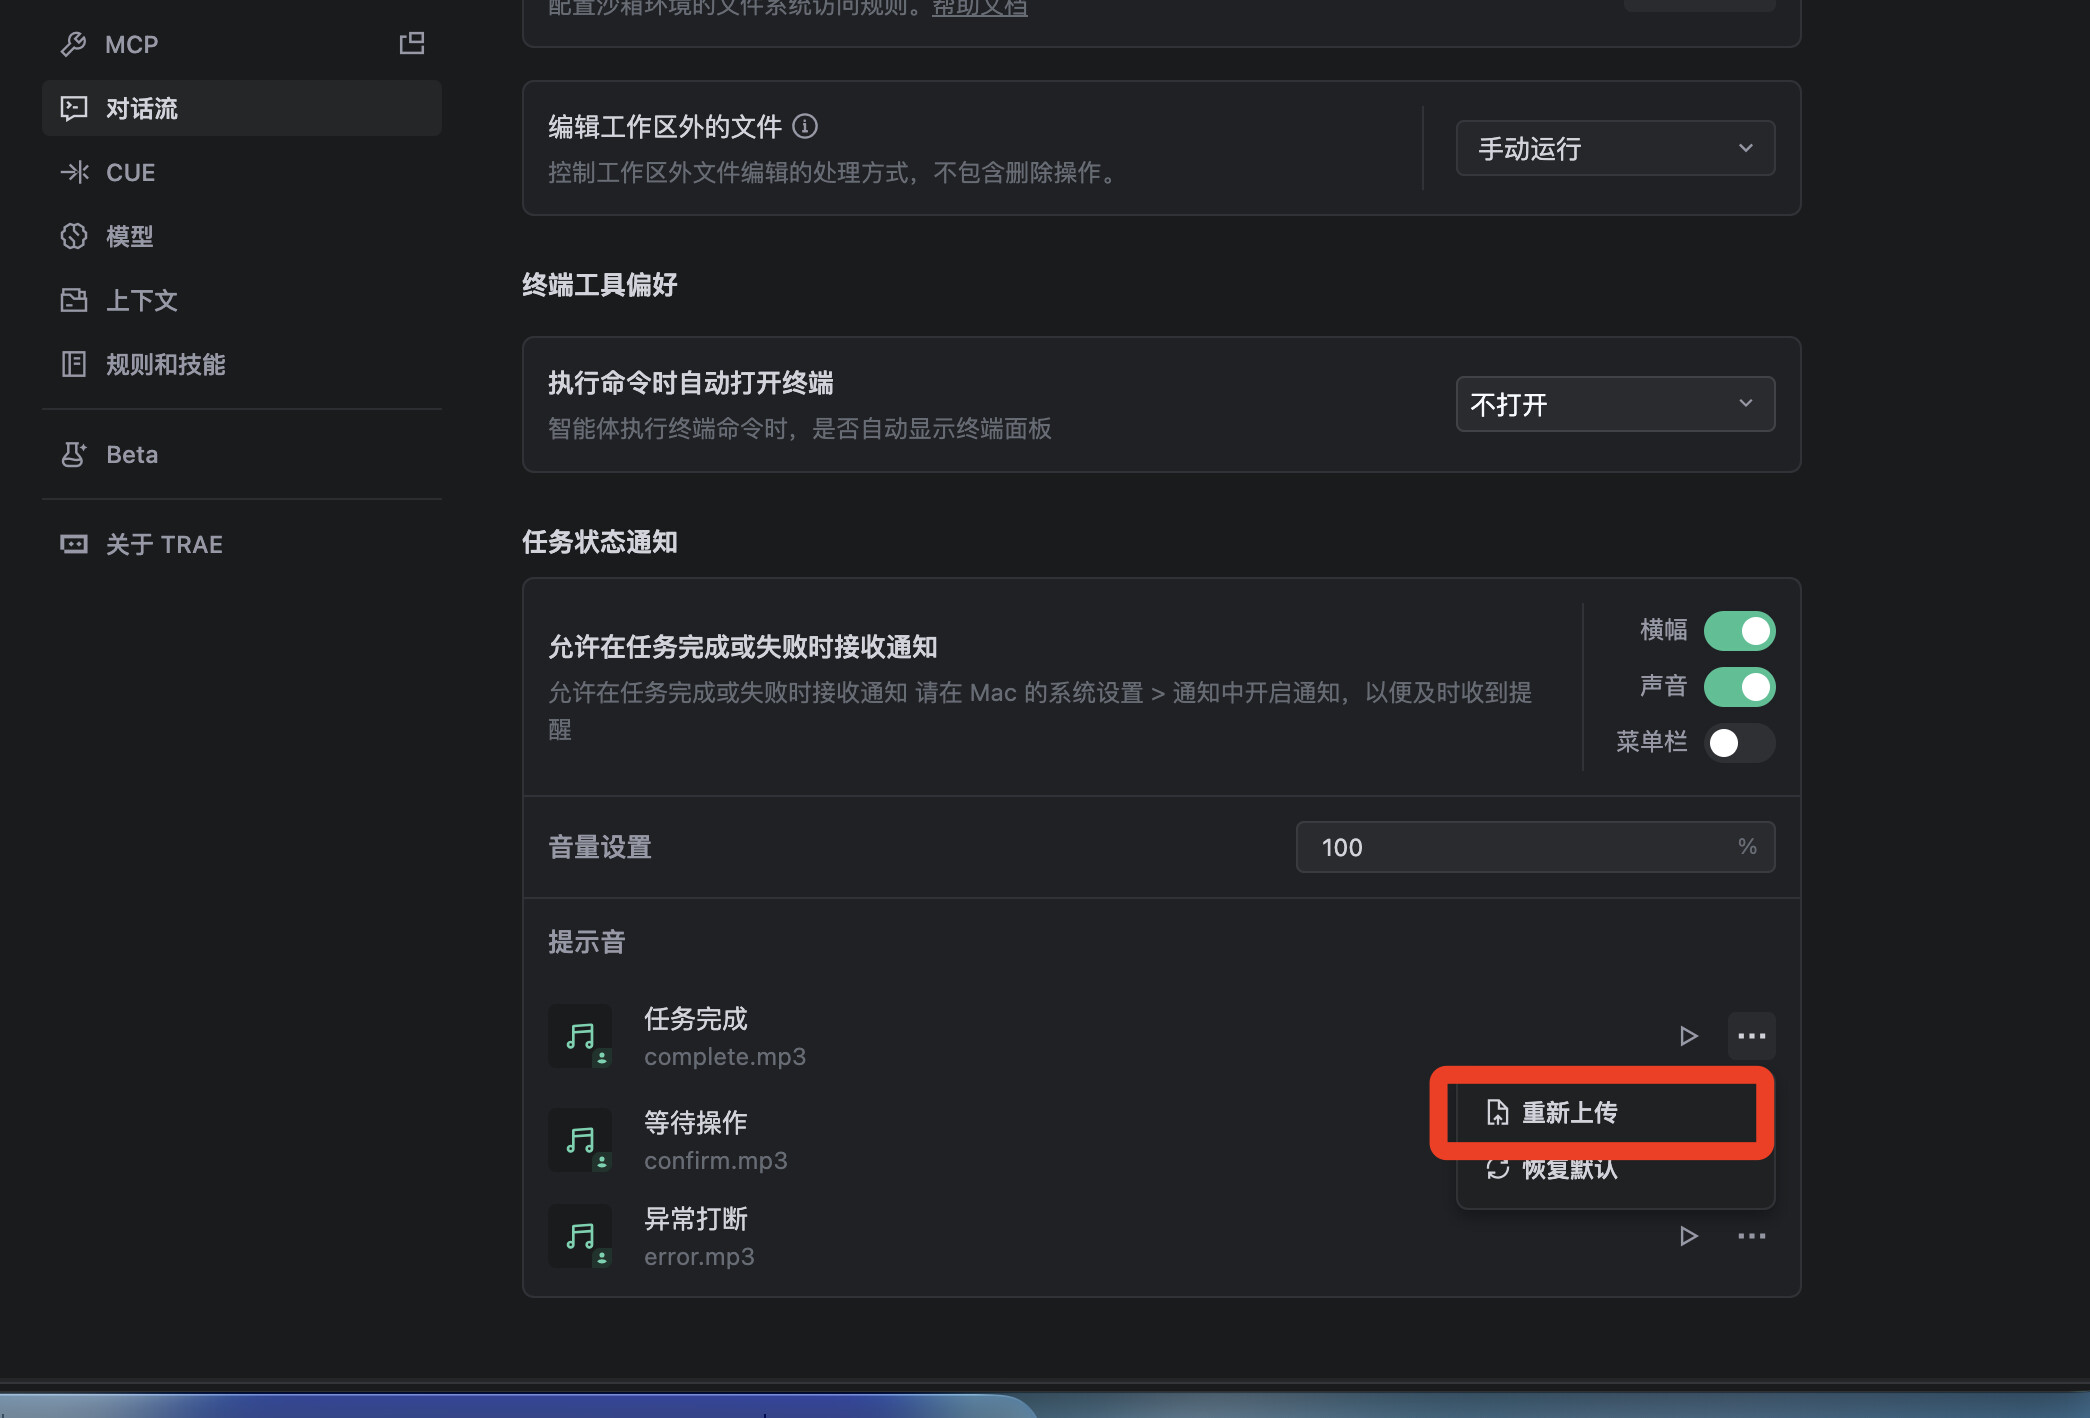Image resolution: width=2090 pixels, height=1418 pixels.
Task: Open 关于 TRAE page
Action: 241,544
